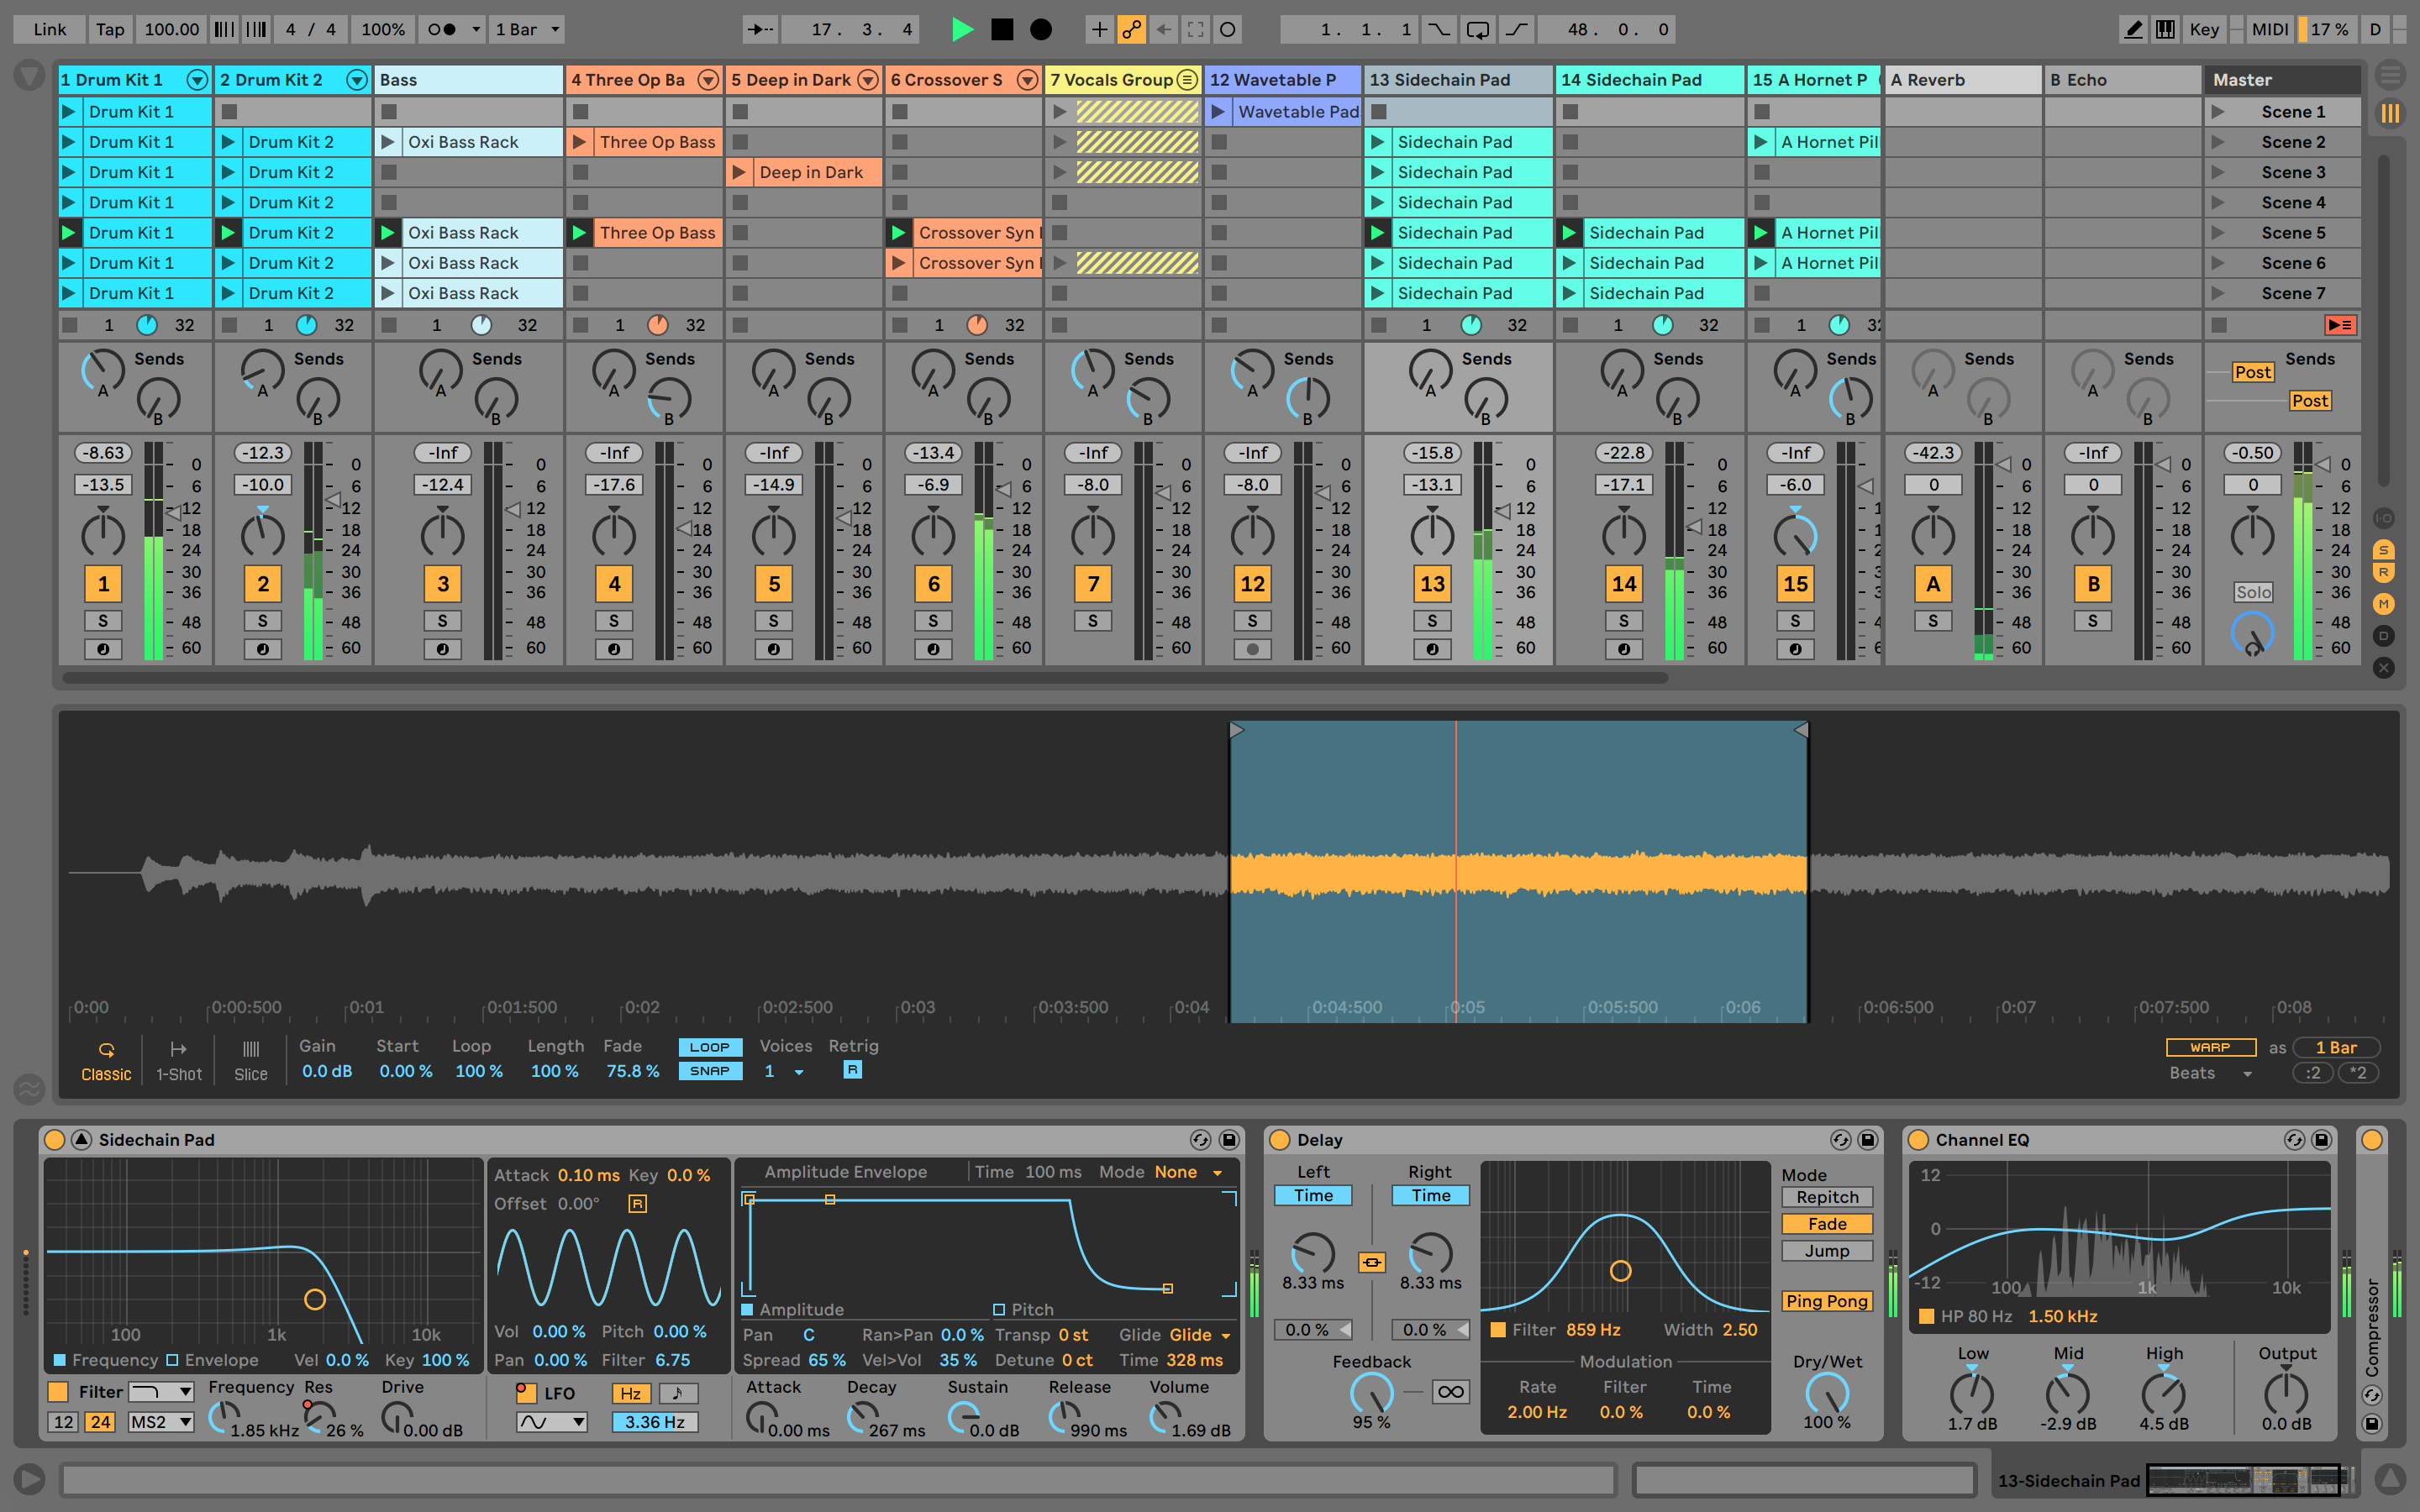Adjust the Delay Feedback knob
This screenshot has width=2420, height=1512.
pos(1371,1393)
